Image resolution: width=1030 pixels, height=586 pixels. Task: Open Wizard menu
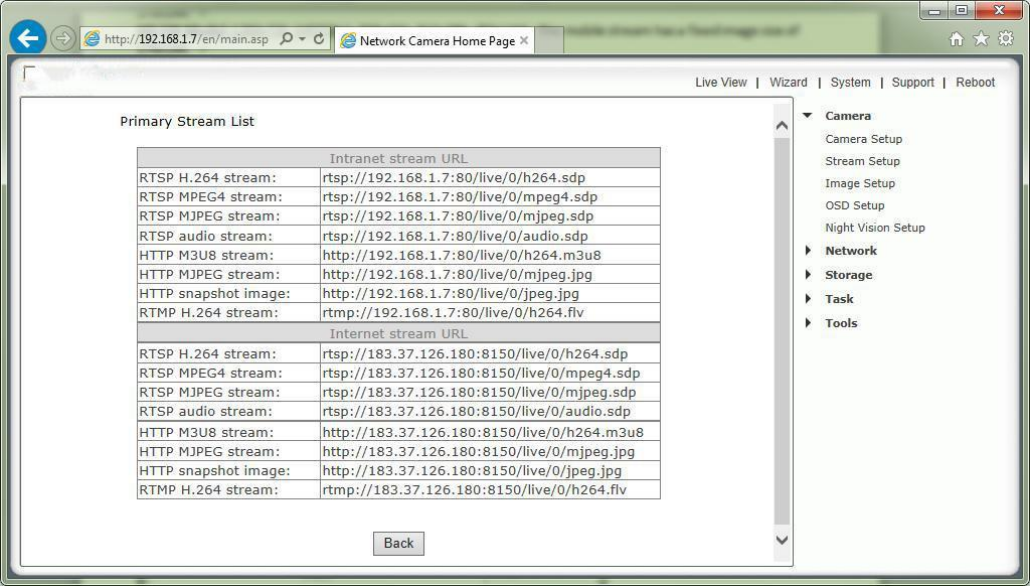[788, 82]
